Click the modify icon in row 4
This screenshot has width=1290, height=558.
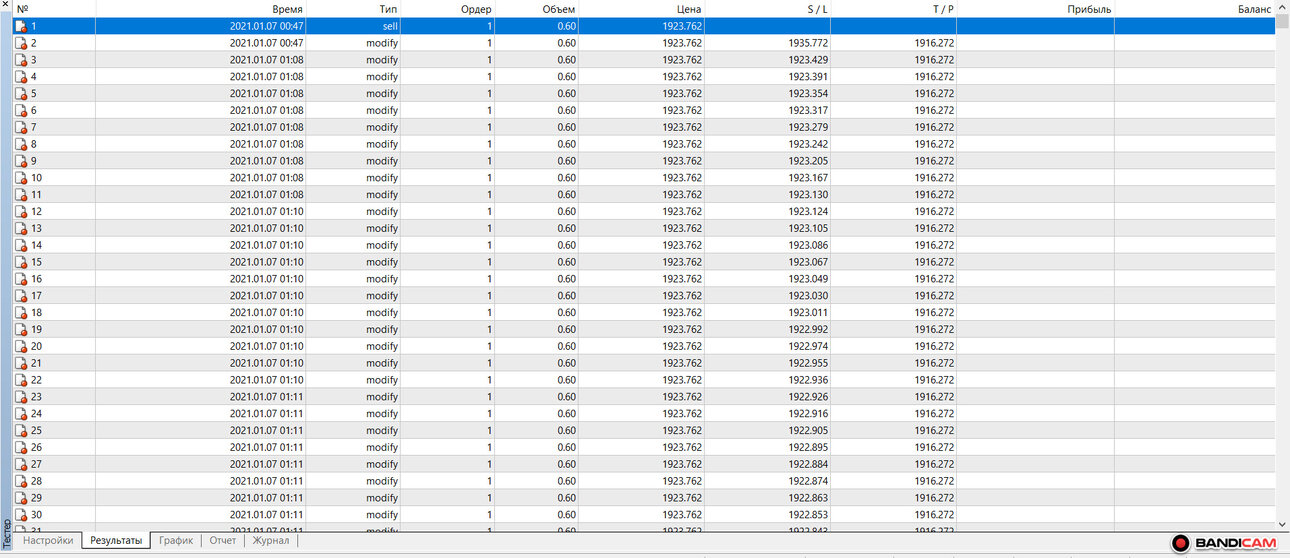[x=21, y=77]
